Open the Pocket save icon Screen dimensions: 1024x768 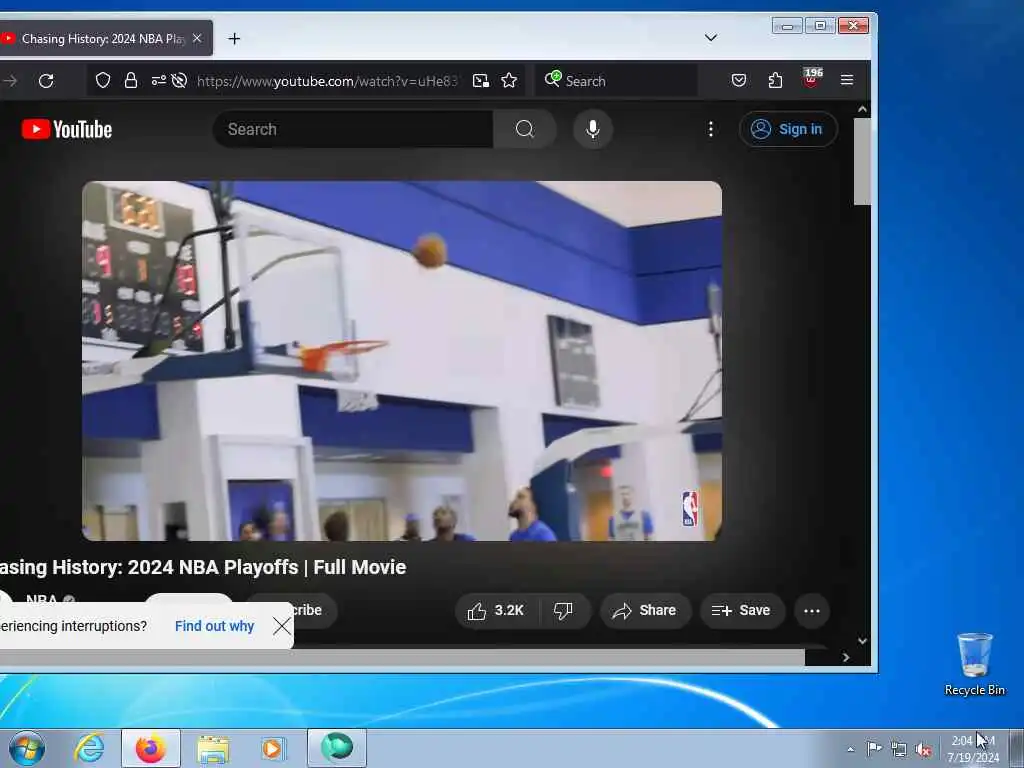(739, 80)
